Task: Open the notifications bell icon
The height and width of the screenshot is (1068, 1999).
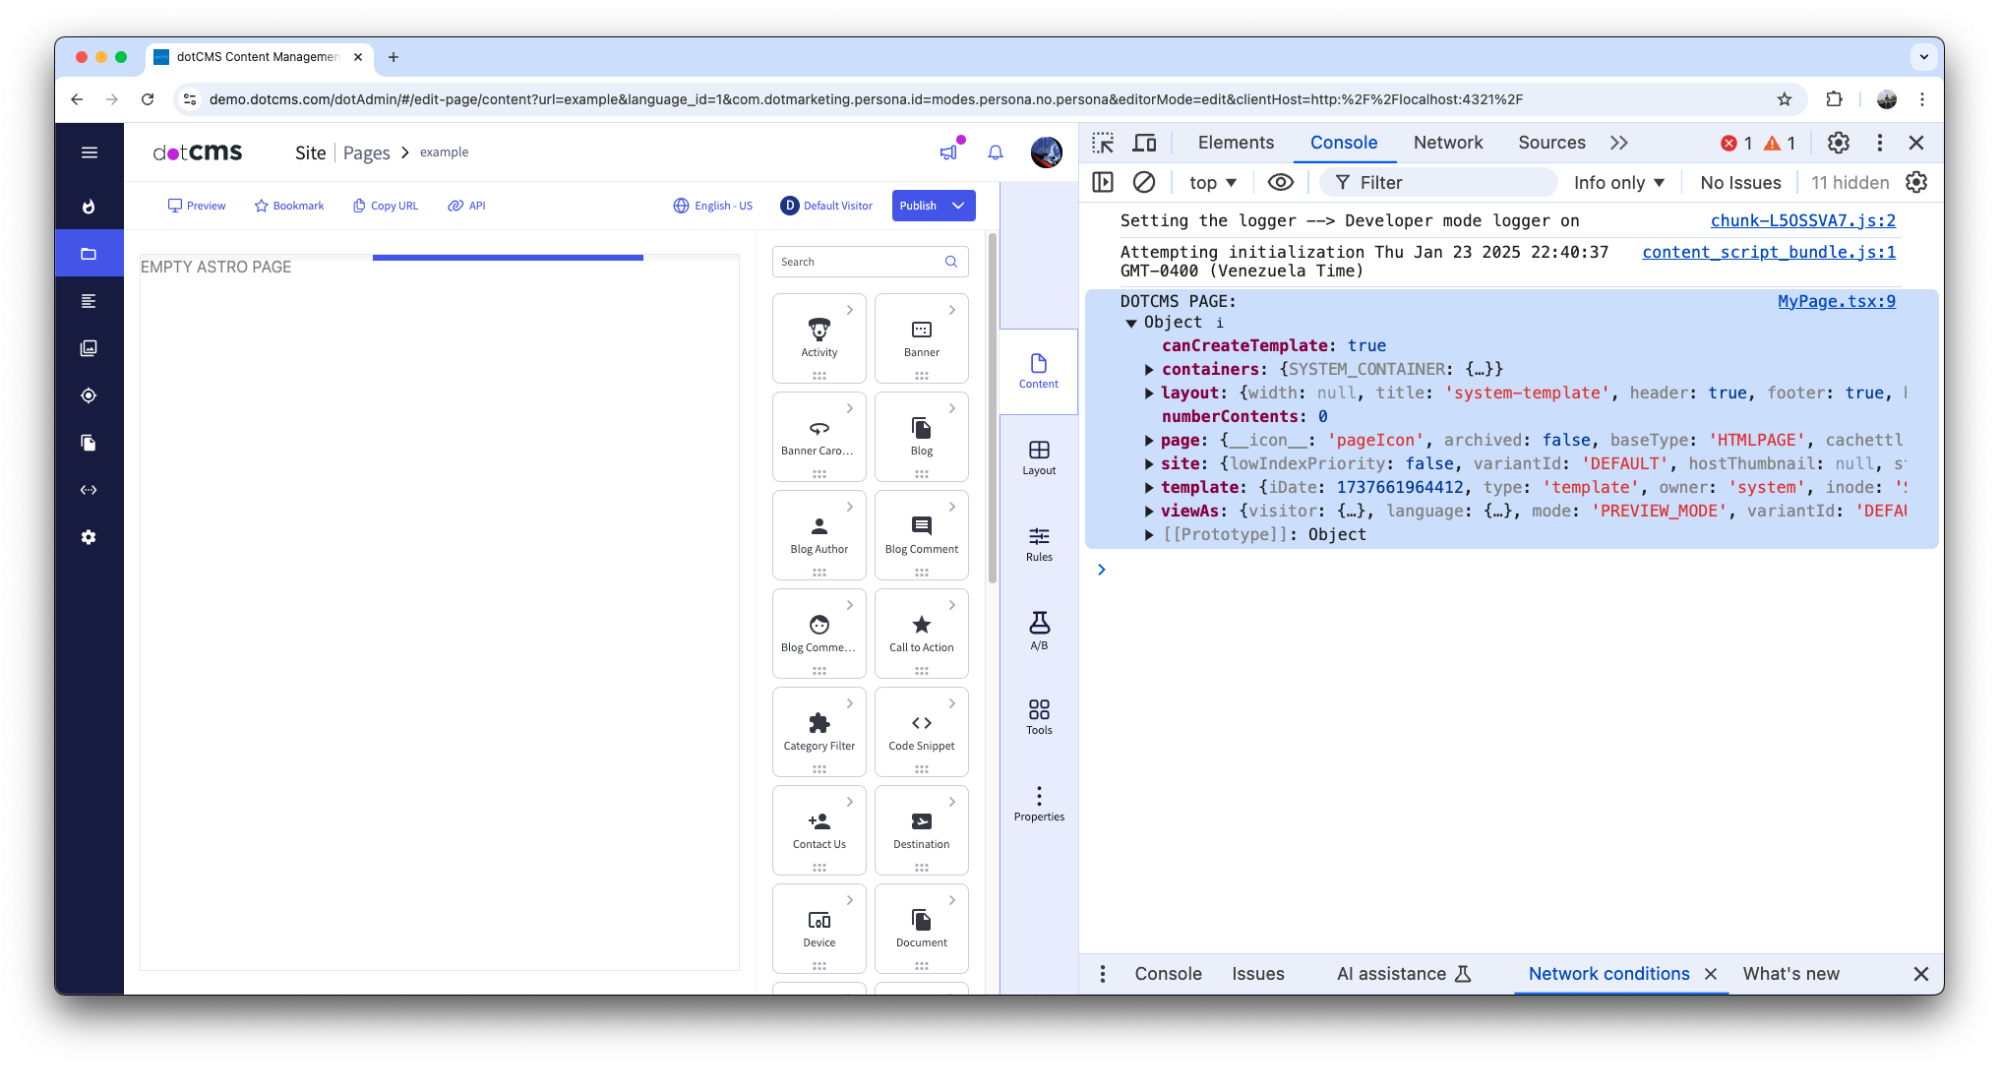Action: [995, 152]
